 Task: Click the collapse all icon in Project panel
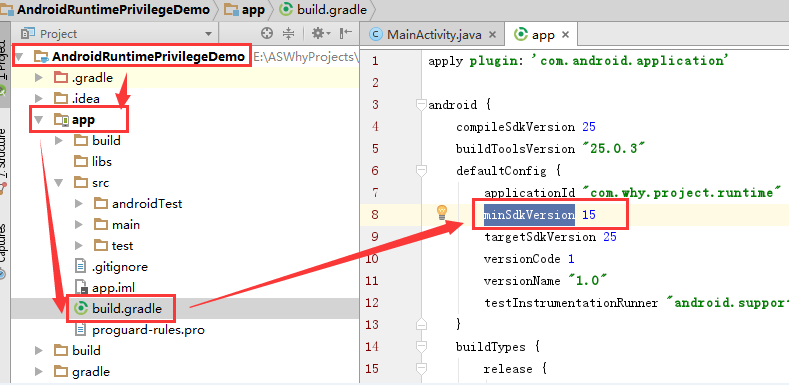coord(288,34)
